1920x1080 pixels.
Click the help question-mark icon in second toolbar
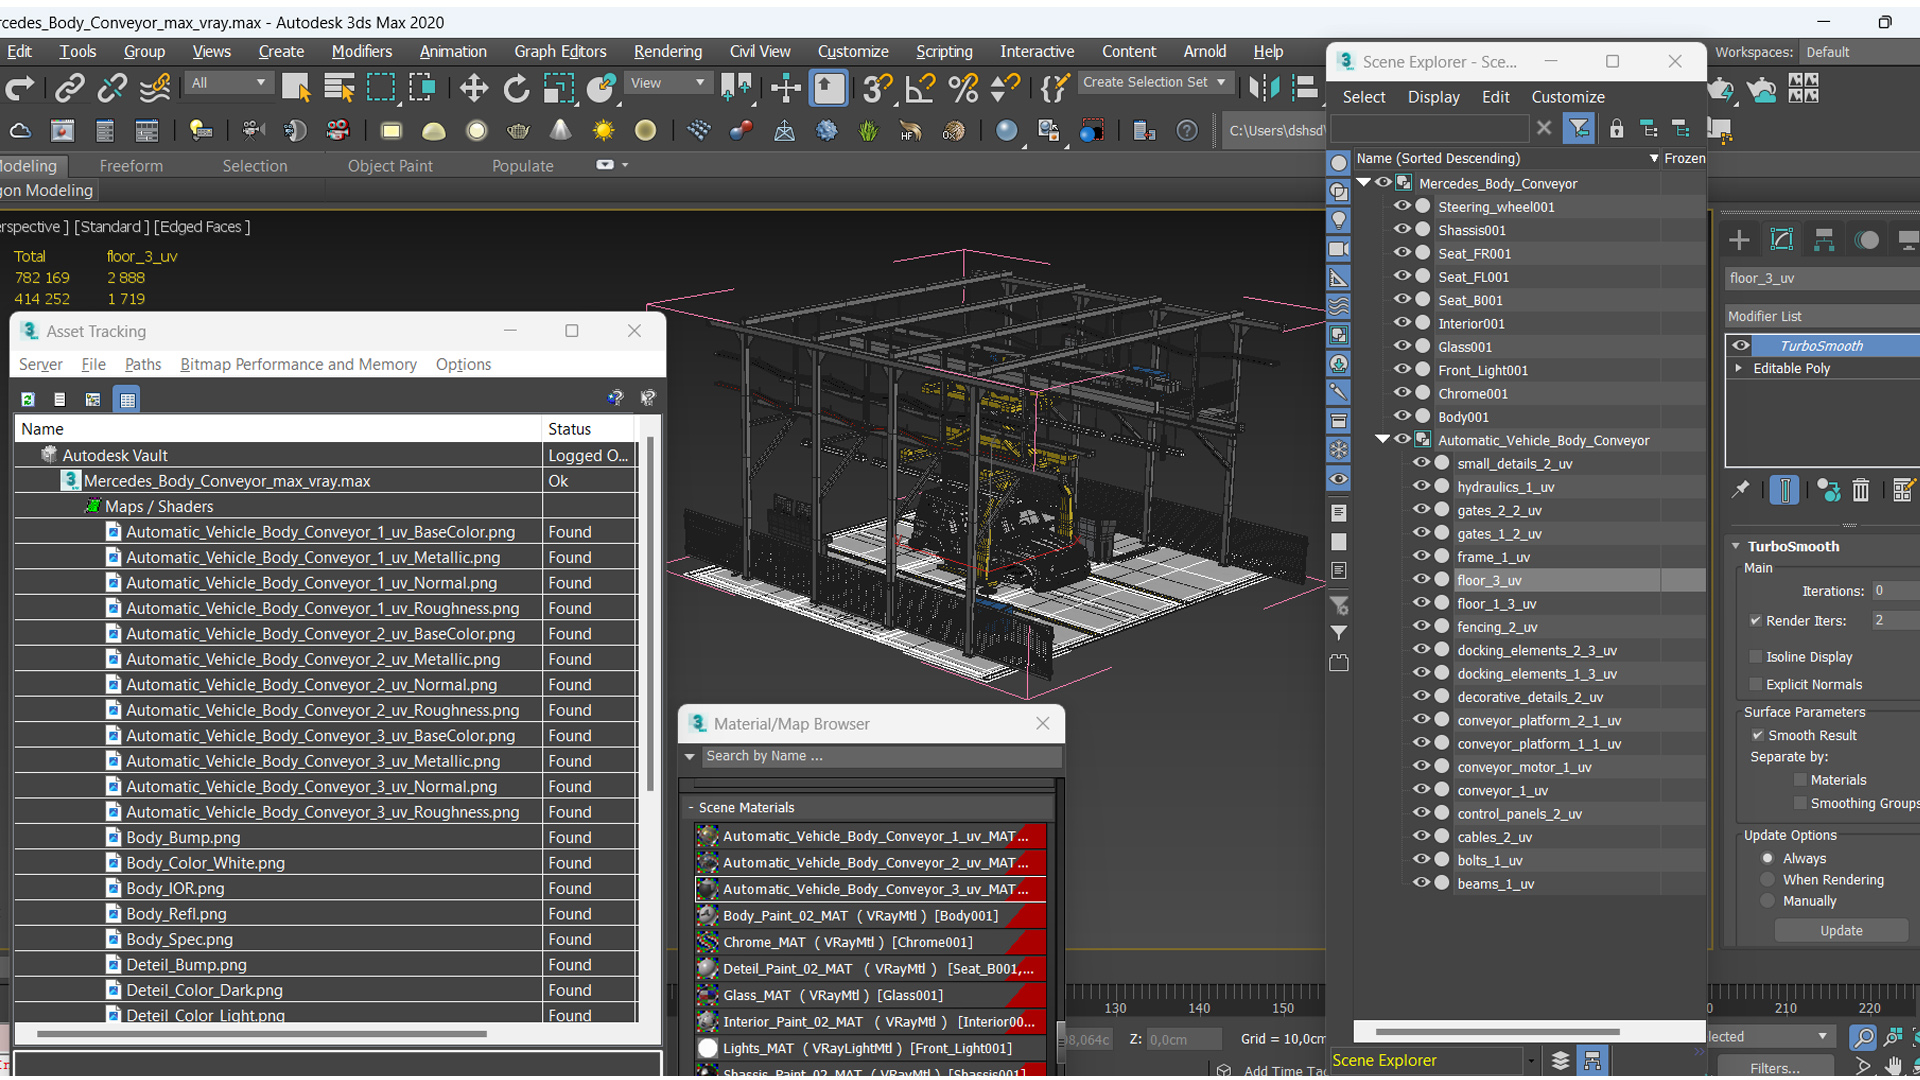coord(1187,131)
